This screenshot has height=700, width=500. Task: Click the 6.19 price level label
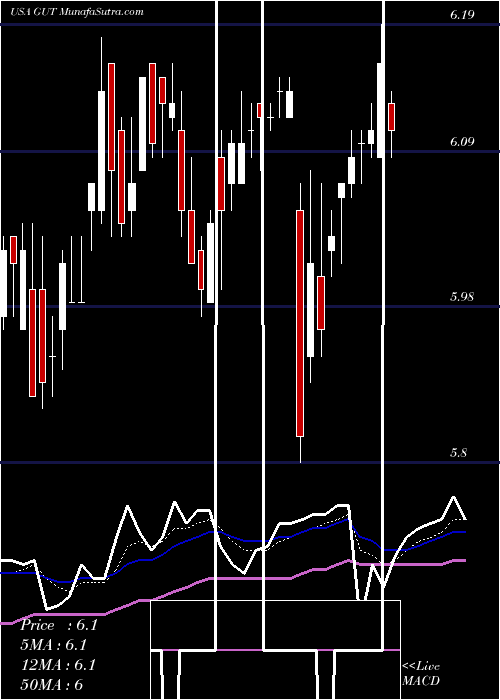click(462, 15)
